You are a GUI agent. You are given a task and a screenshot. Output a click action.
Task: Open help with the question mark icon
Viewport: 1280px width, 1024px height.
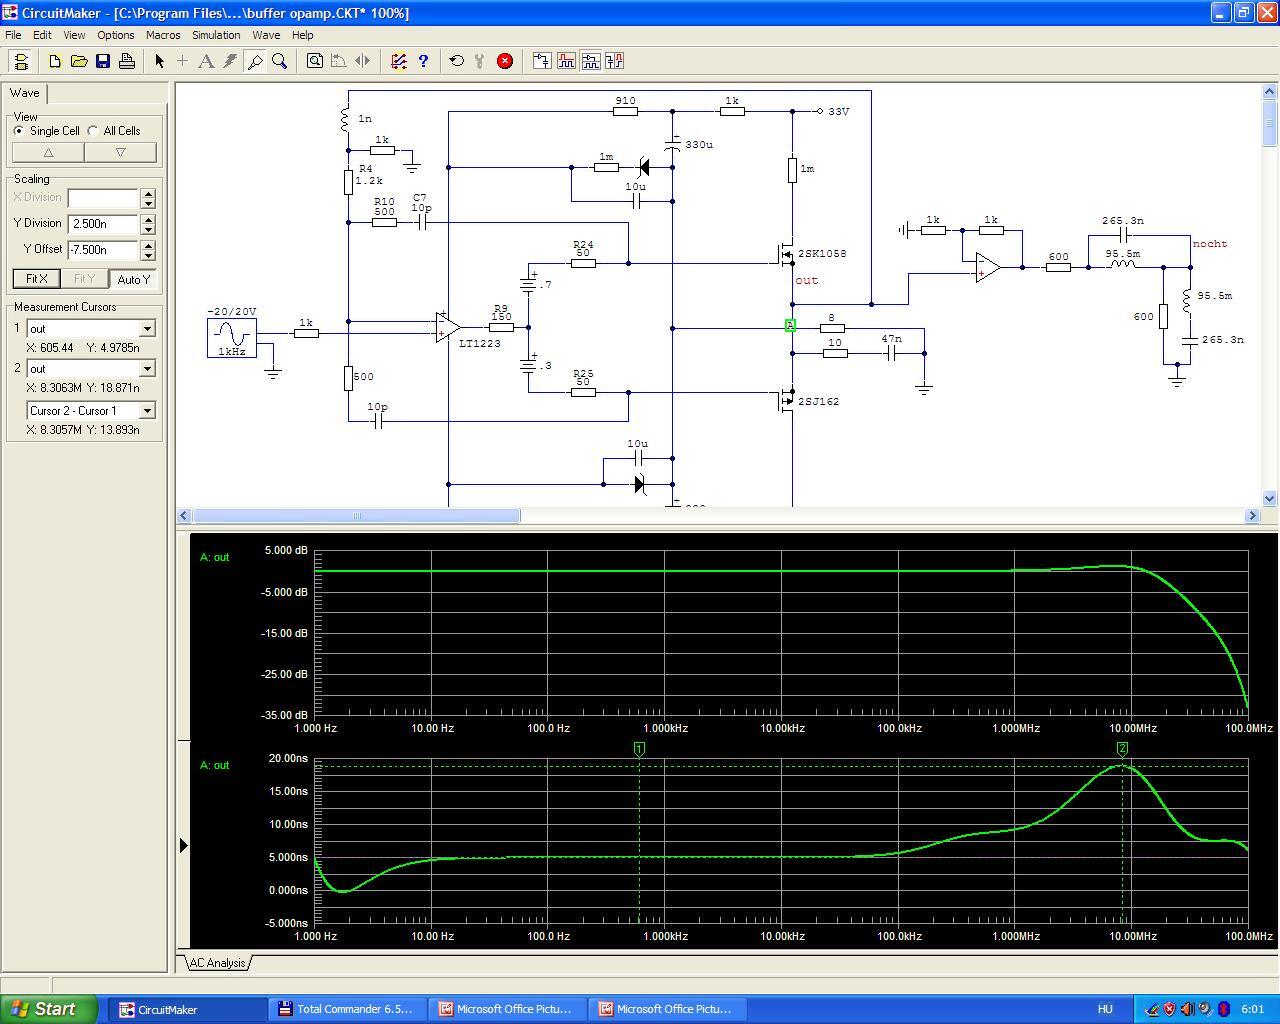point(423,61)
